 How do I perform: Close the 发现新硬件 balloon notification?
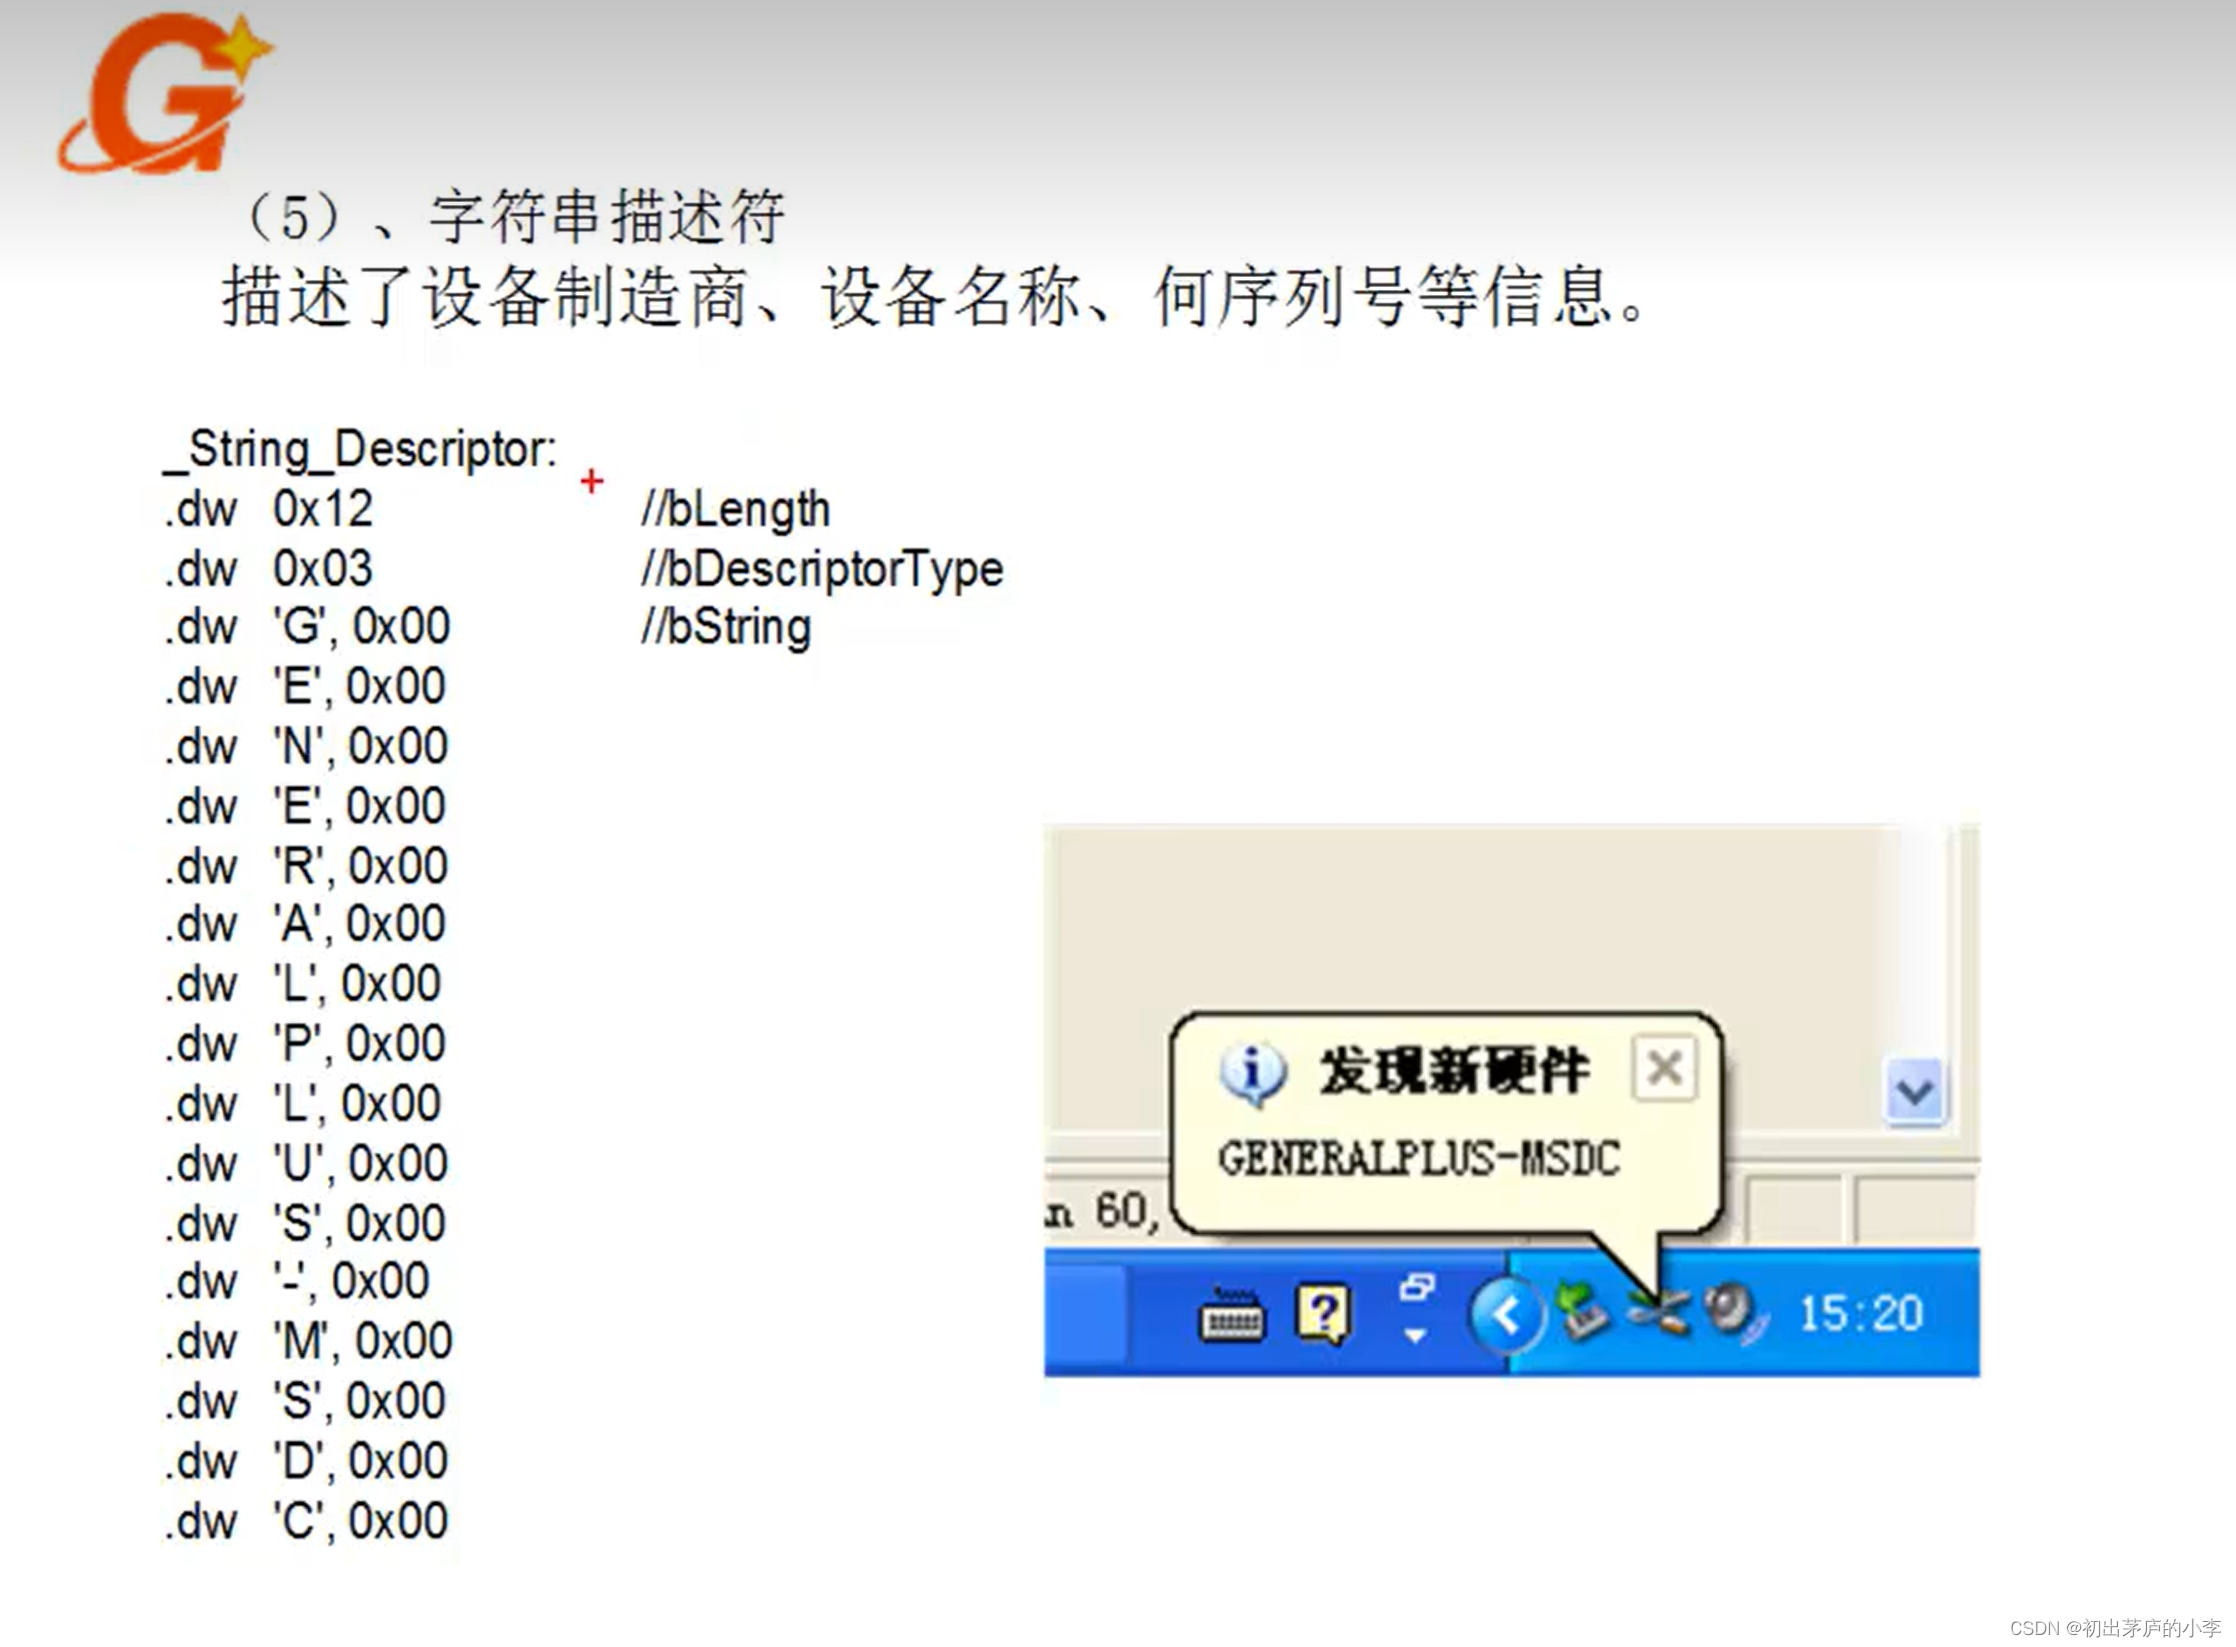click(1664, 1069)
